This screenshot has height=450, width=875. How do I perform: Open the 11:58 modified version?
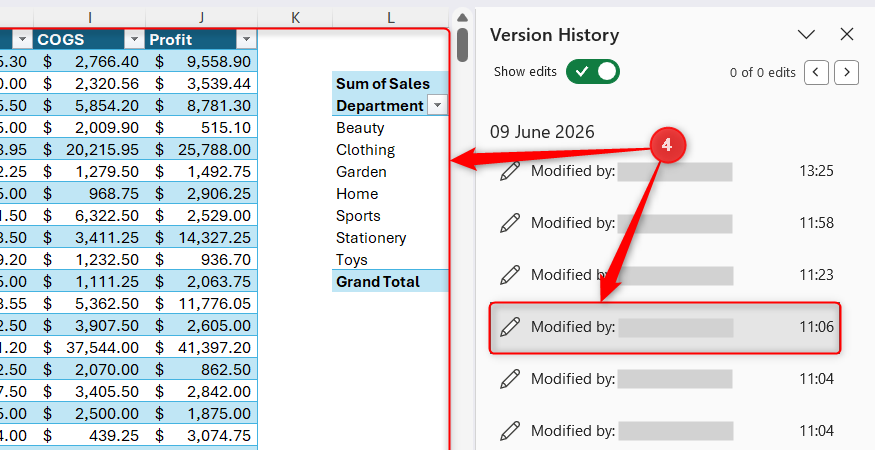pyautogui.click(x=665, y=223)
